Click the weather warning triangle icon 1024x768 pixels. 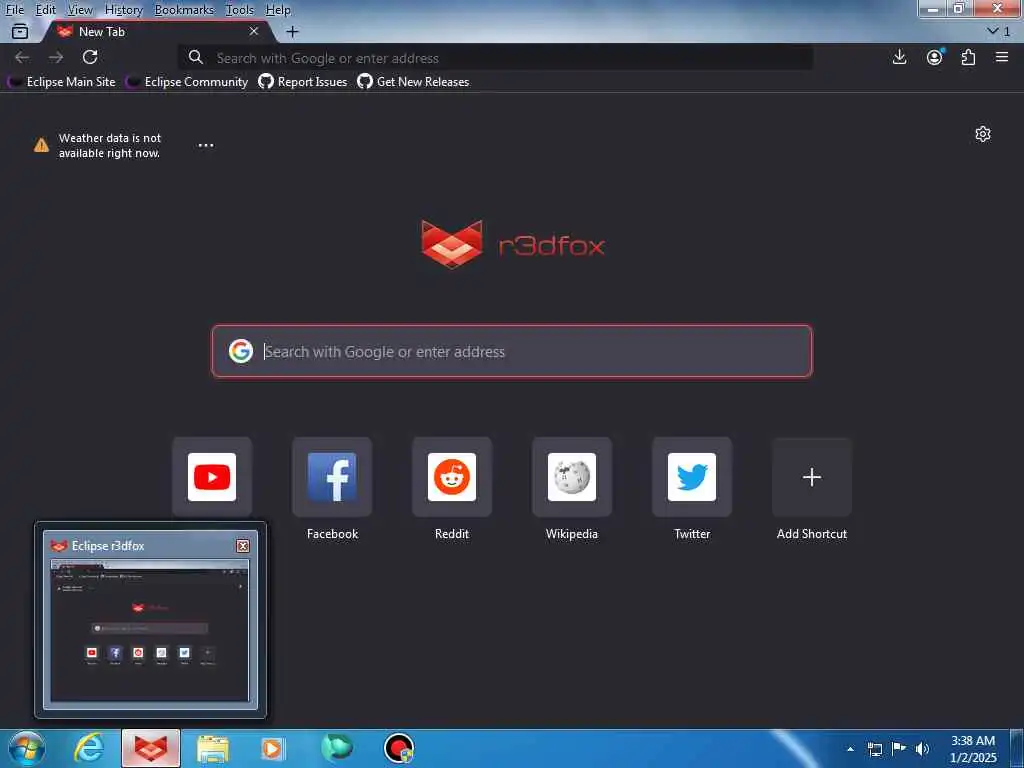(41, 145)
